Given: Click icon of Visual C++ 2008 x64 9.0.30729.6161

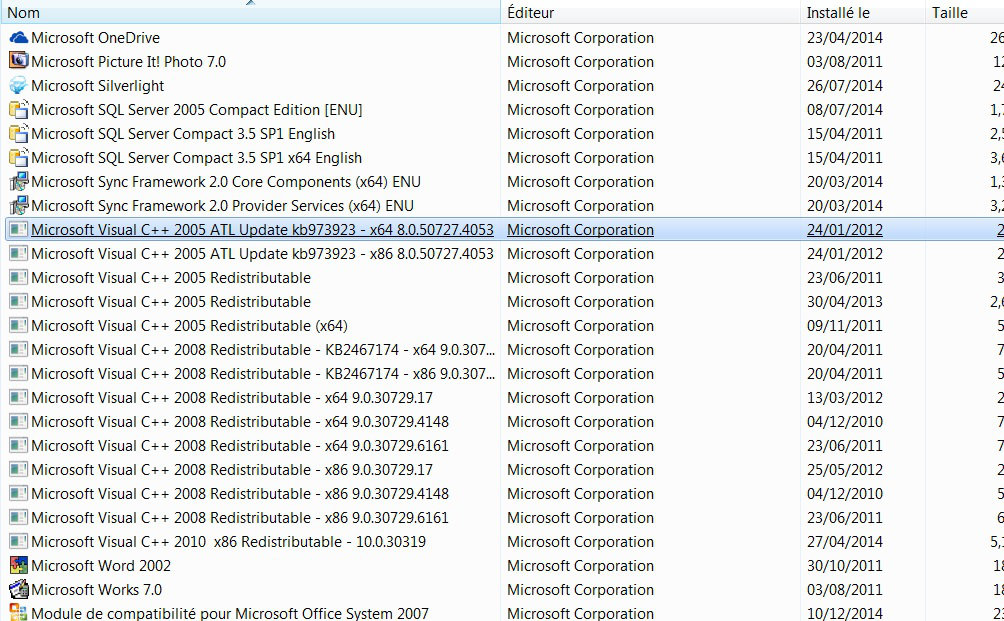Looking at the screenshot, I should [x=19, y=446].
